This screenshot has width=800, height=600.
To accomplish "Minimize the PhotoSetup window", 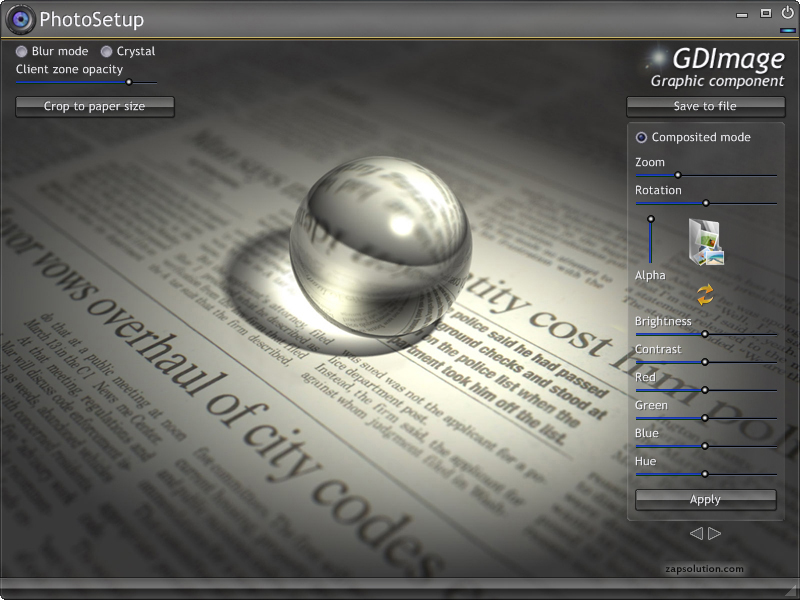I will point(742,15).
